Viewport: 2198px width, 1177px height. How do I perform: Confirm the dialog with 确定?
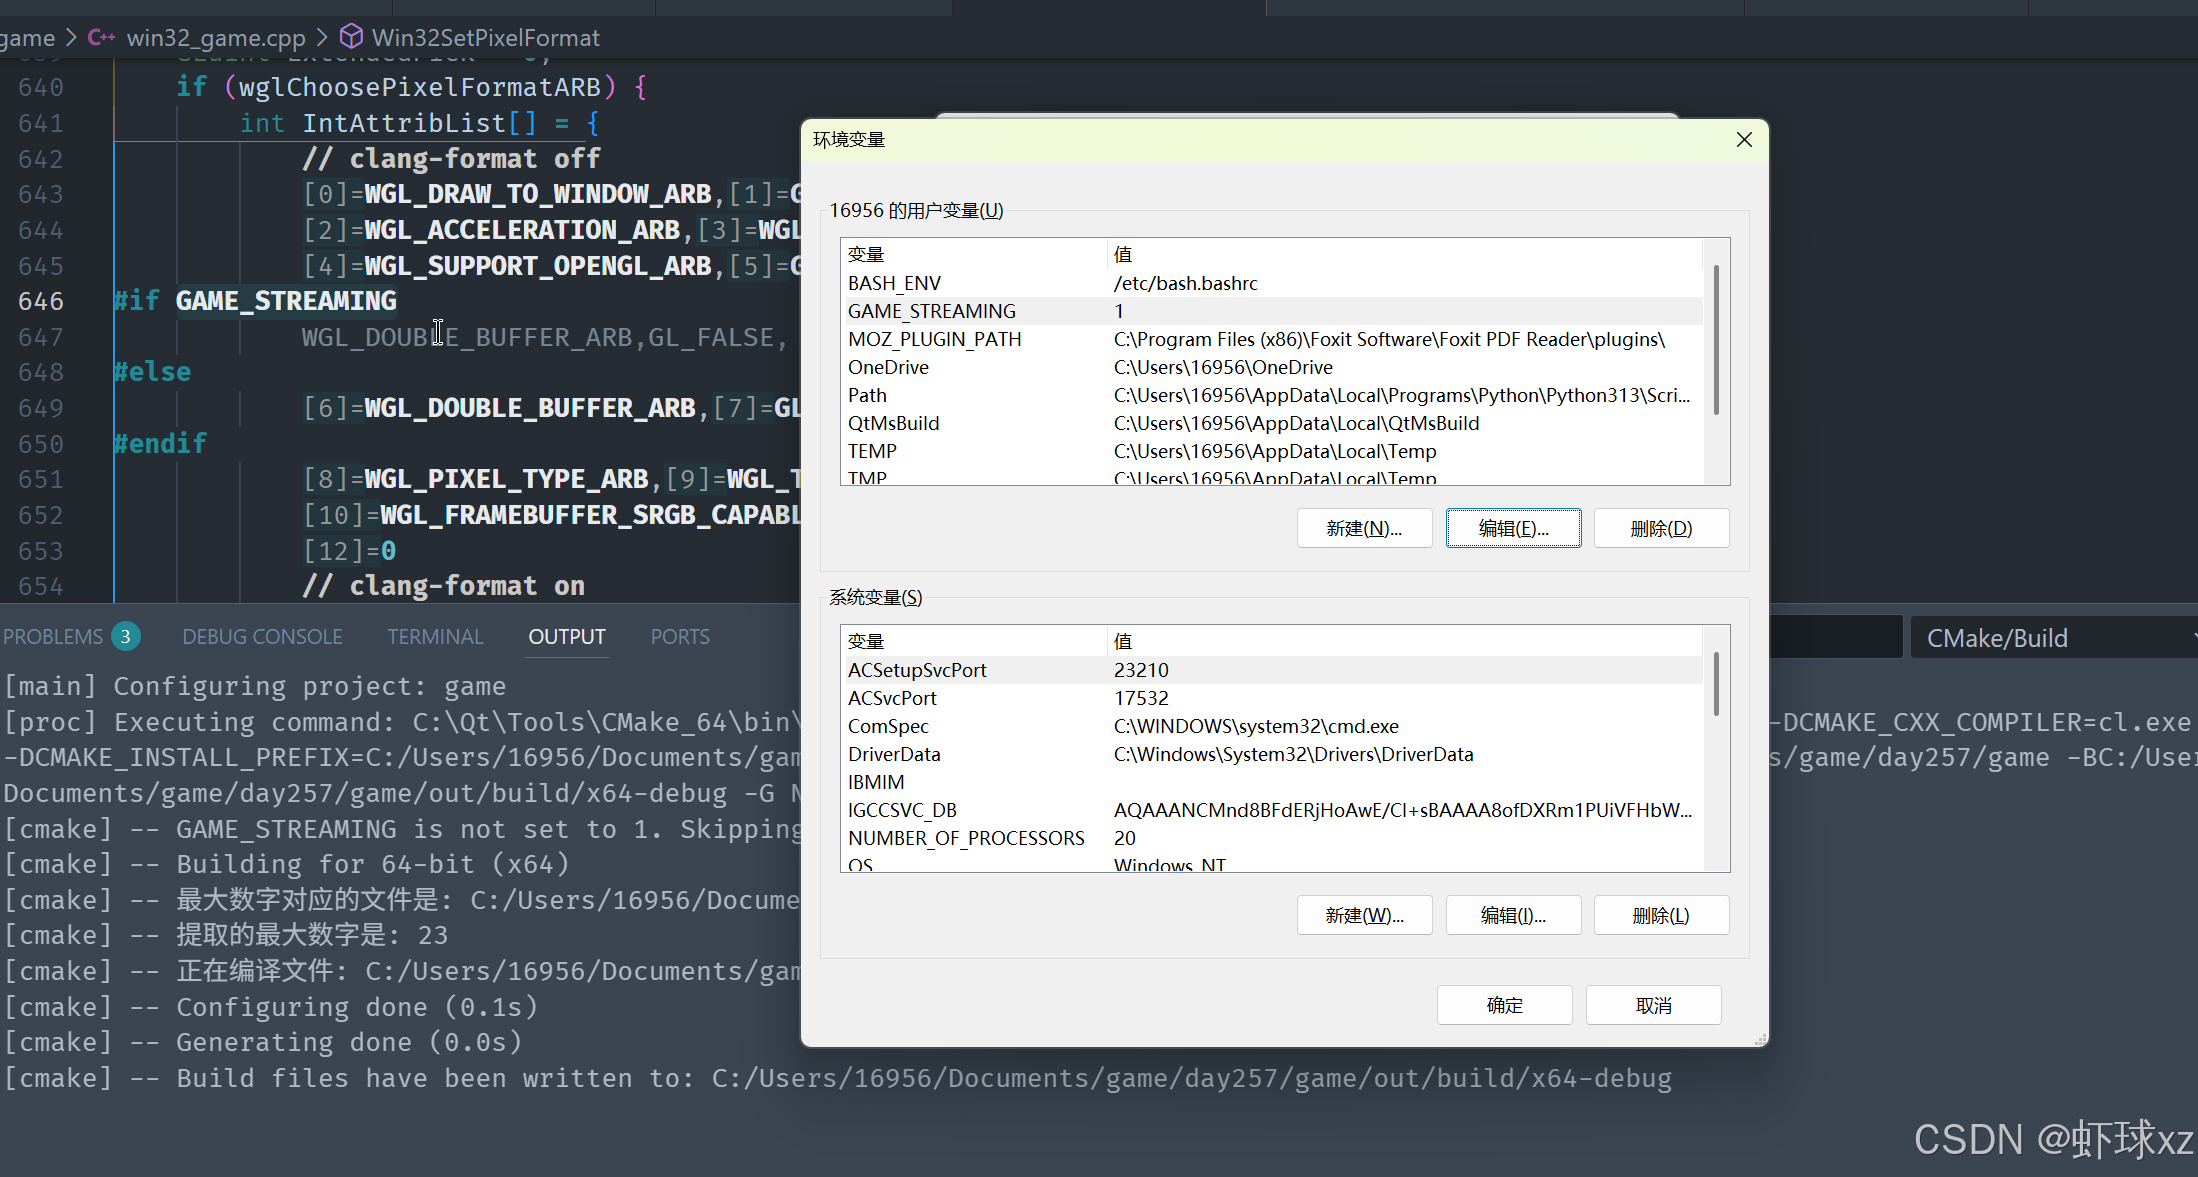(x=1504, y=1005)
